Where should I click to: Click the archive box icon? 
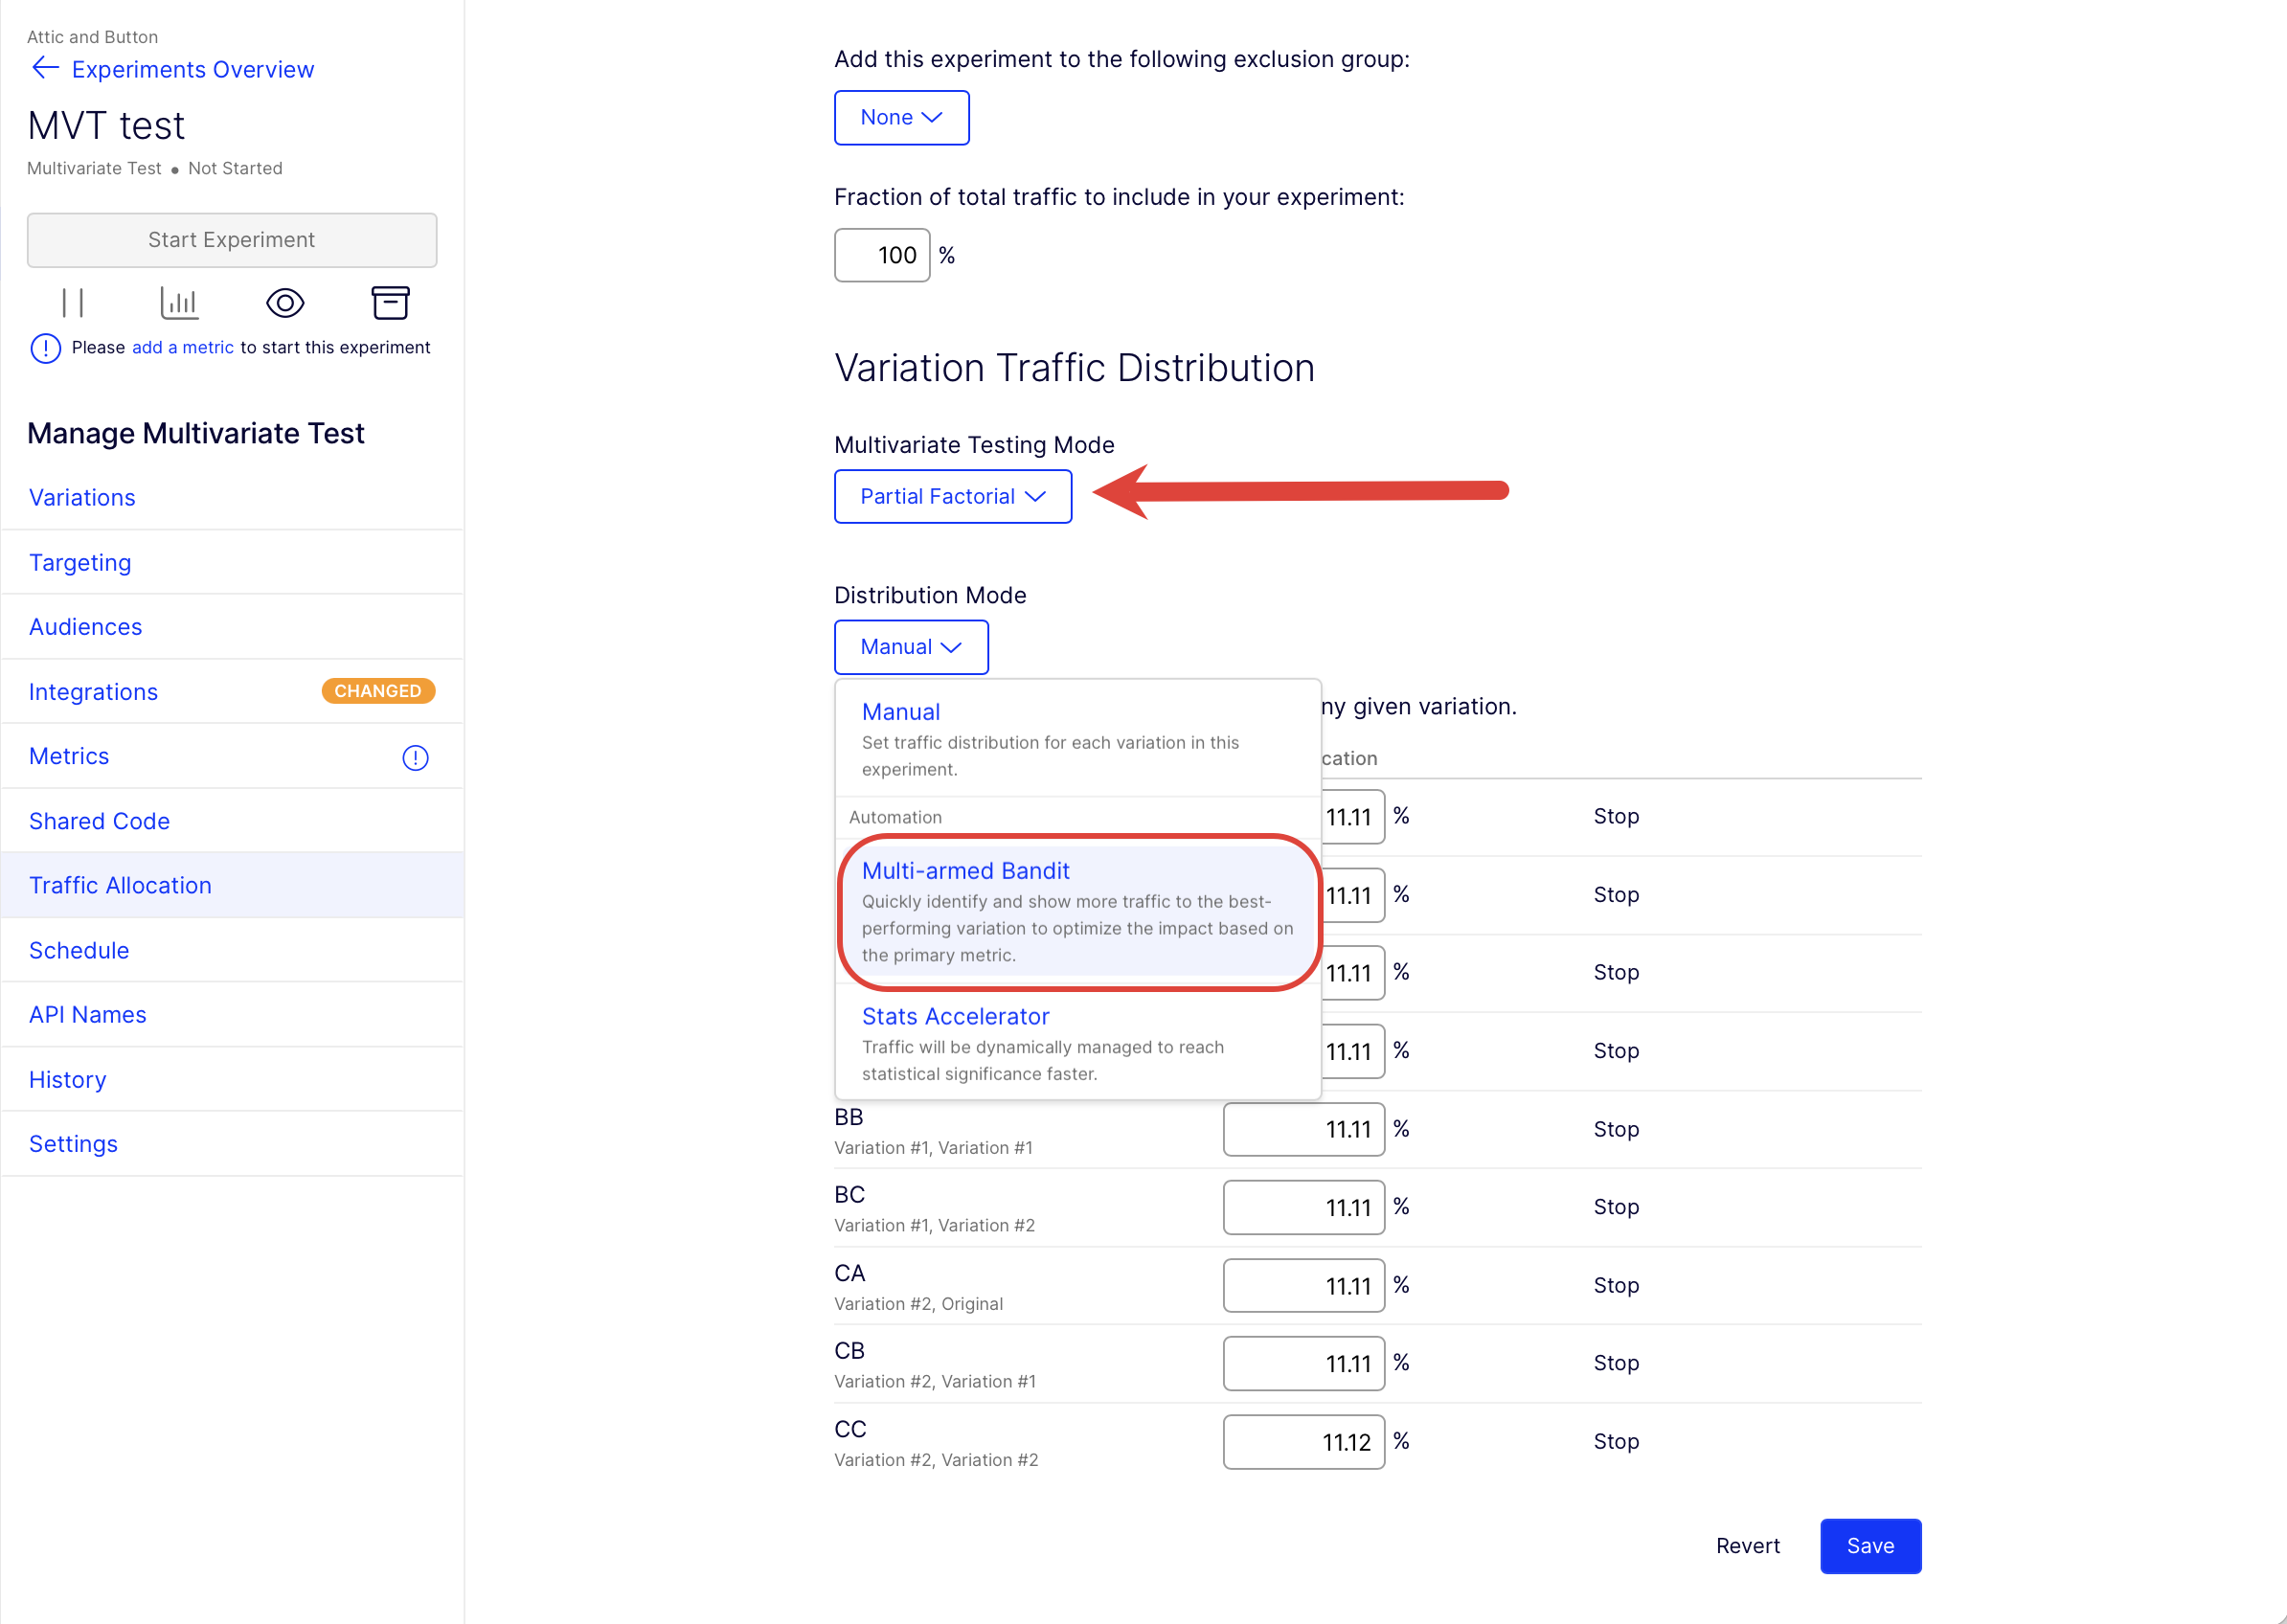pyautogui.click(x=391, y=303)
